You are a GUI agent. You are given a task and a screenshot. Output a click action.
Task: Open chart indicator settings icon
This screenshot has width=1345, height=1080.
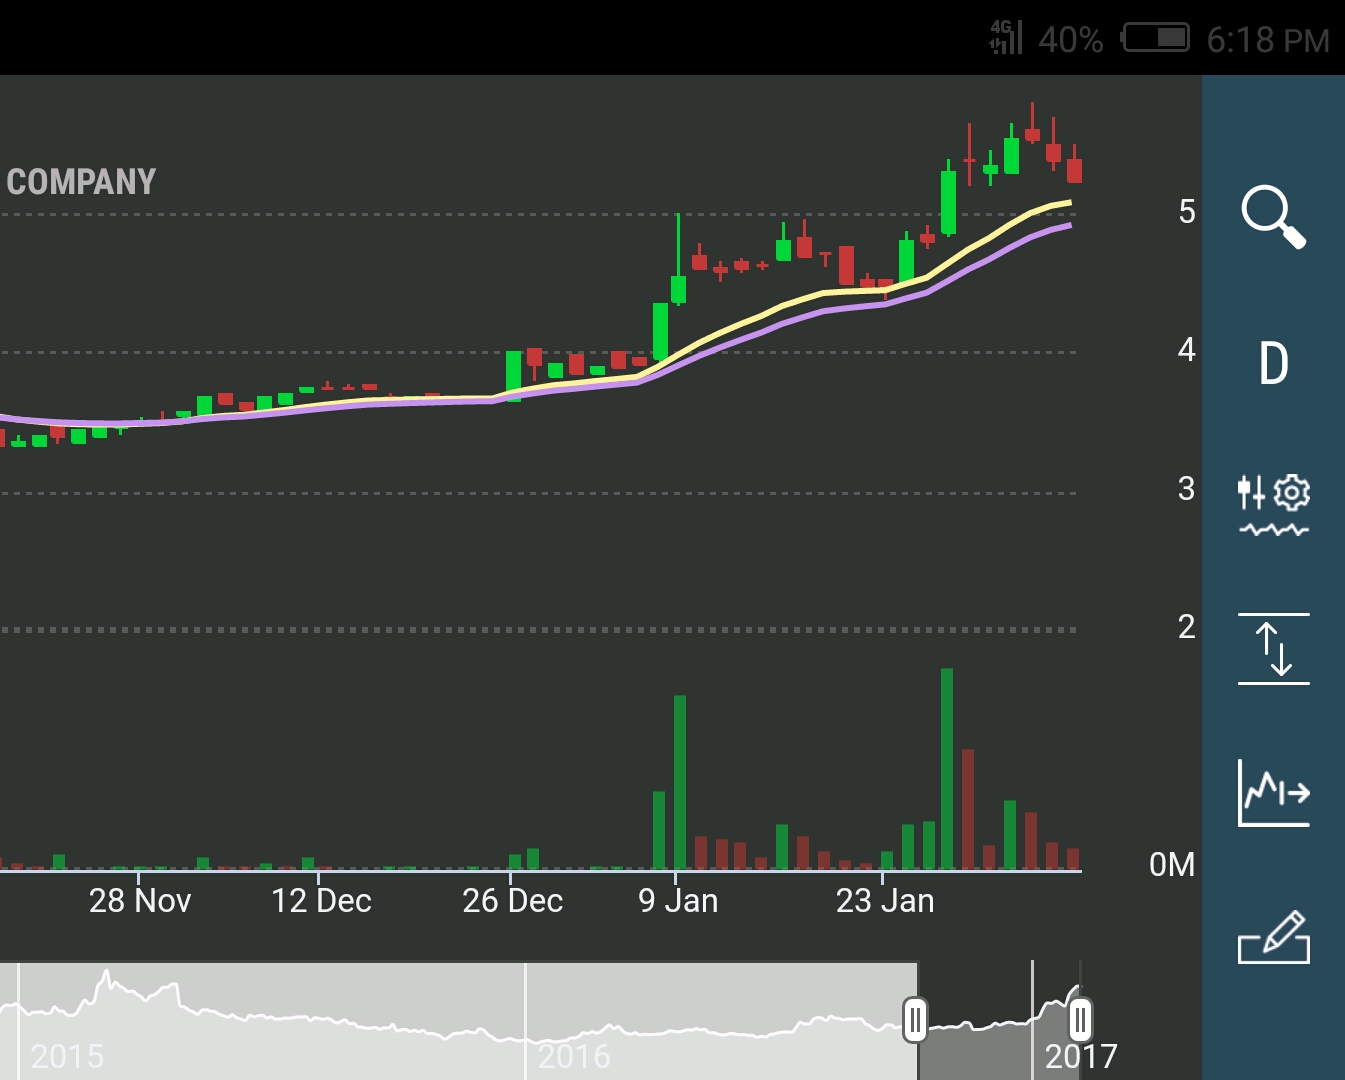coord(1273,505)
